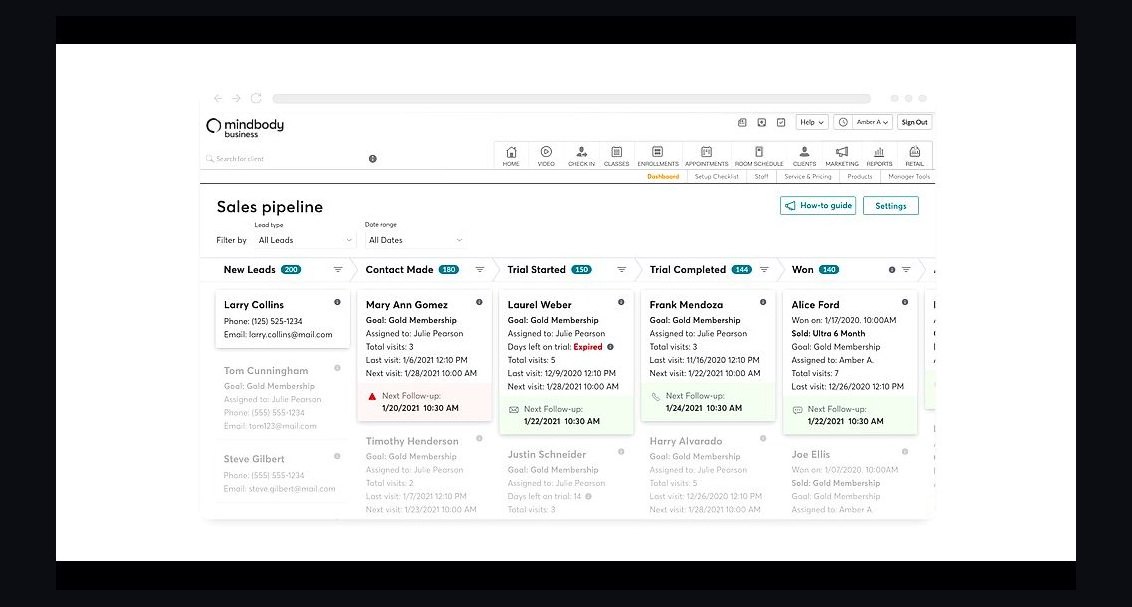This screenshot has height=607, width=1132.
Task: Open the Check In section
Action: 581,156
